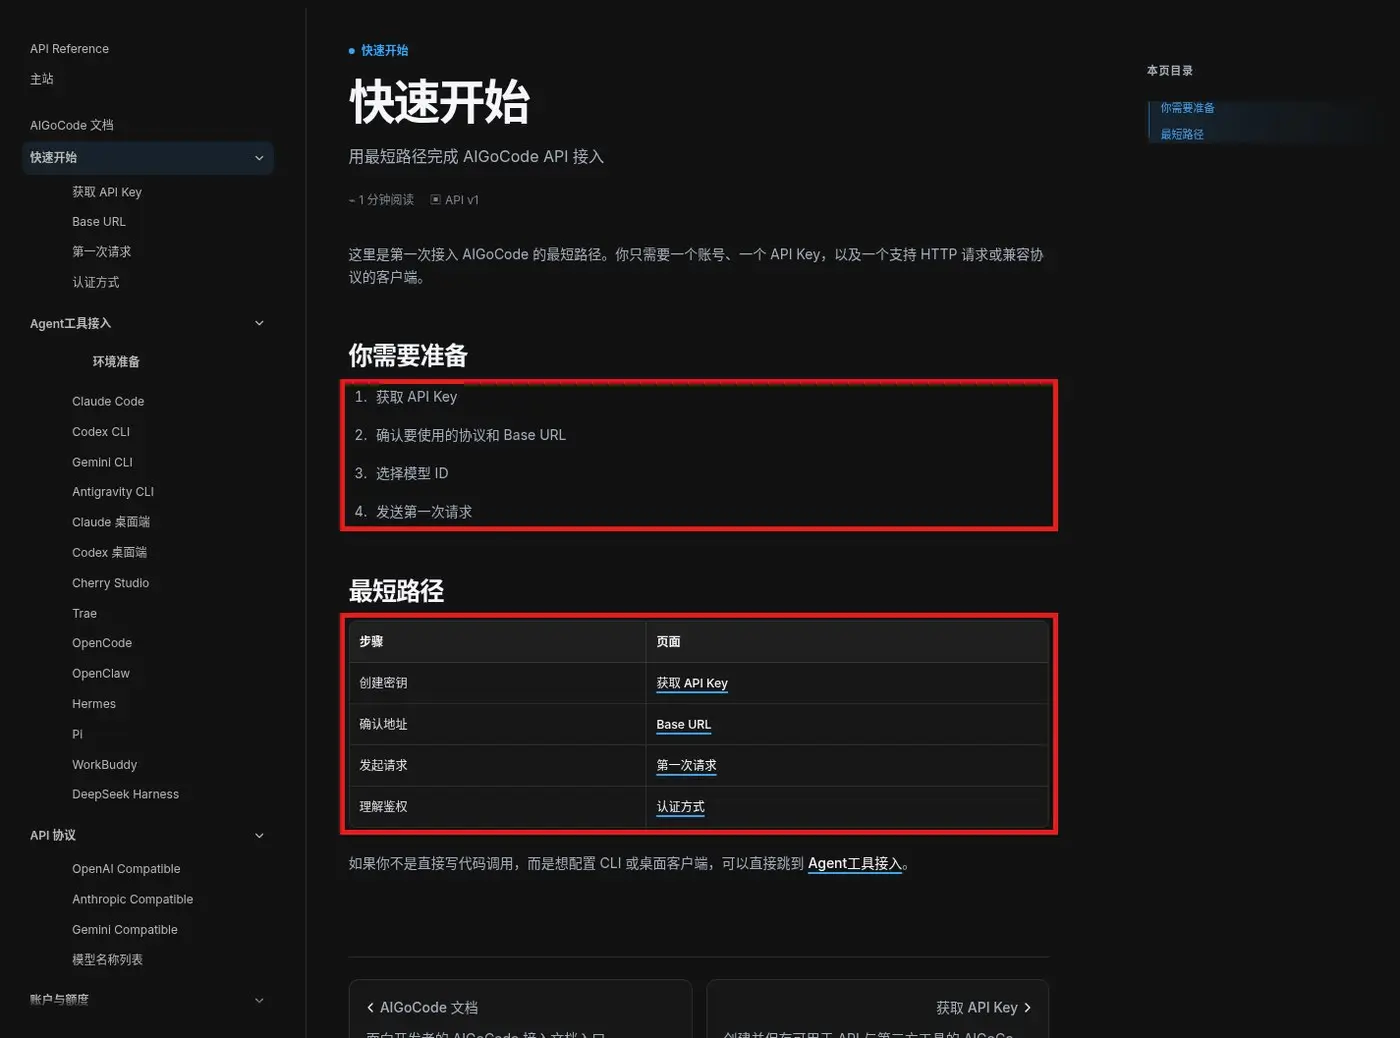
Task: Click Base URL link in the table
Action: pyautogui.click(x=684, y=725)
